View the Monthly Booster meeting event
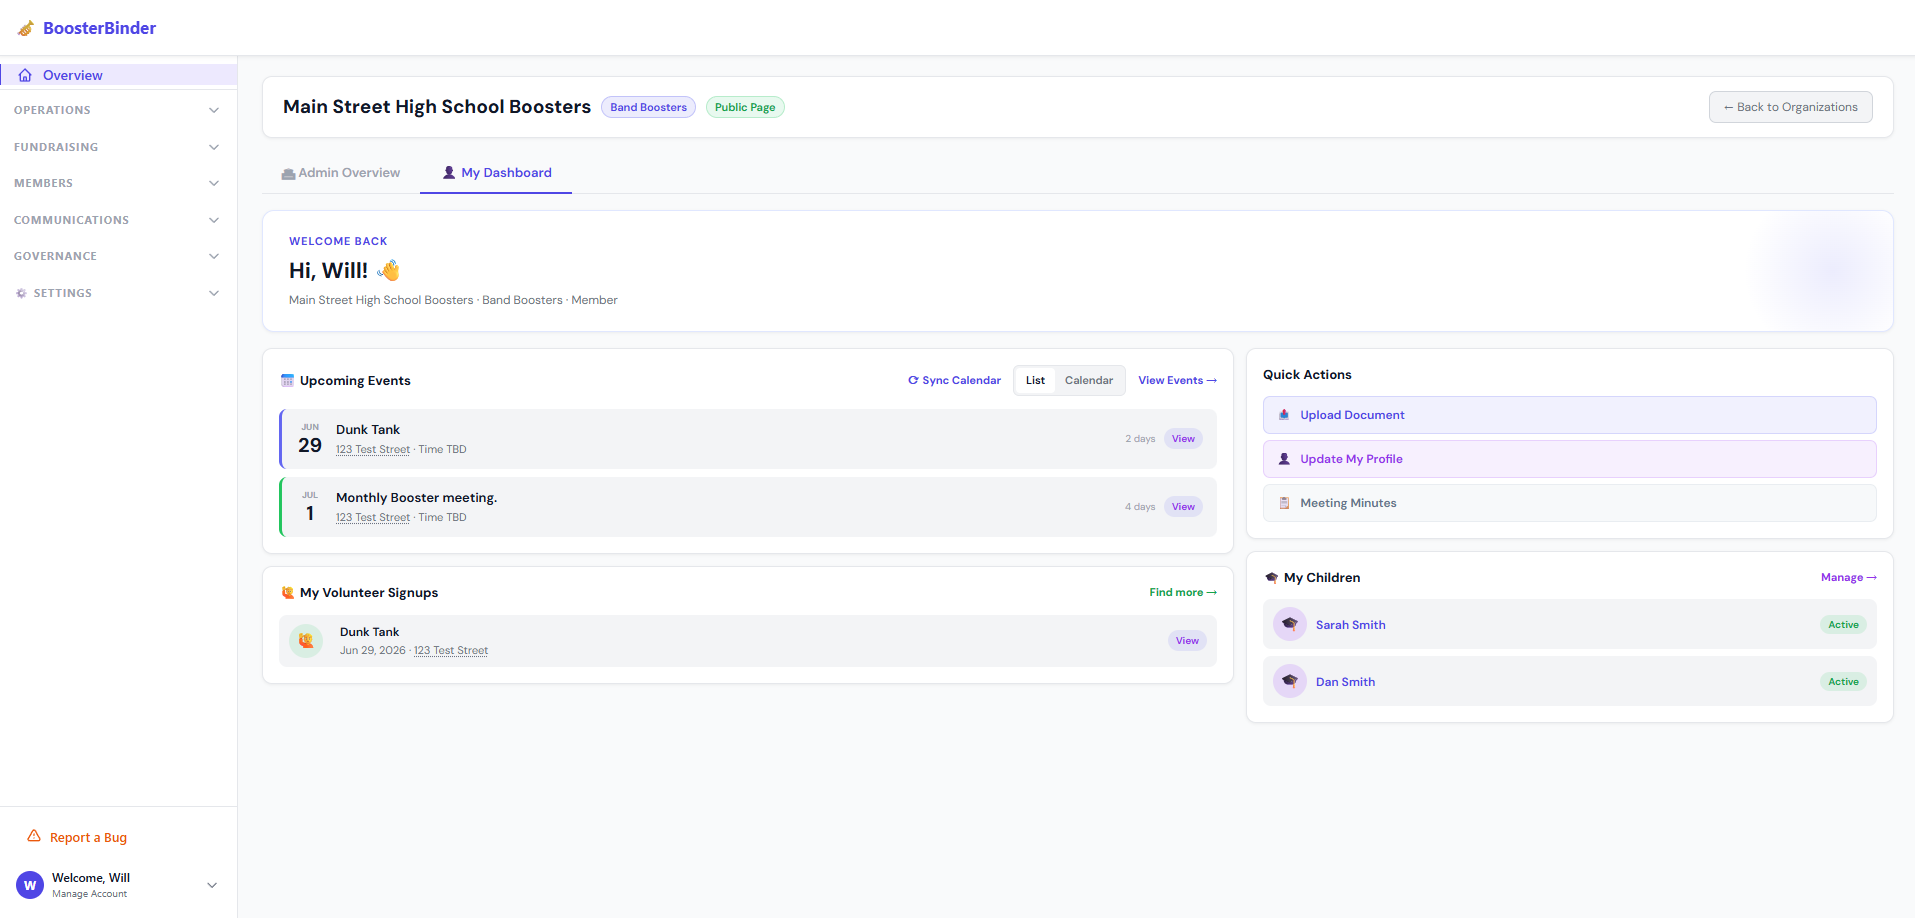The width and height of the screenshot is (1915, 918). pos(1183,507)
